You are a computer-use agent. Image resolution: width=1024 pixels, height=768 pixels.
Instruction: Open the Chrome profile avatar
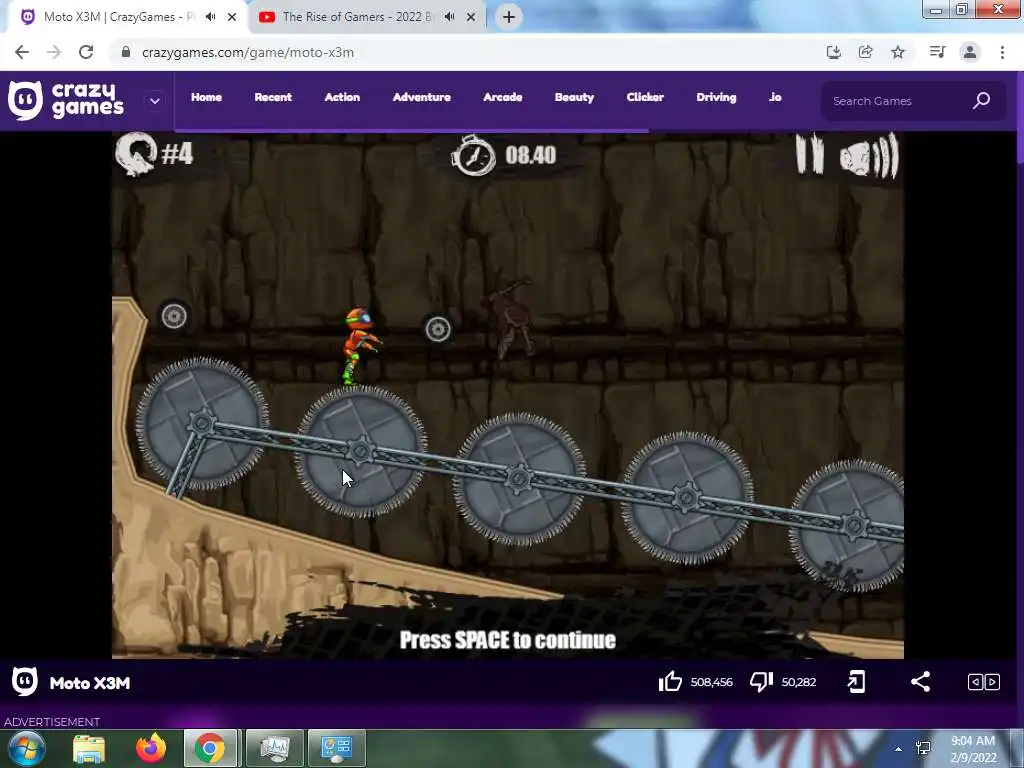[x=970, y=52]
